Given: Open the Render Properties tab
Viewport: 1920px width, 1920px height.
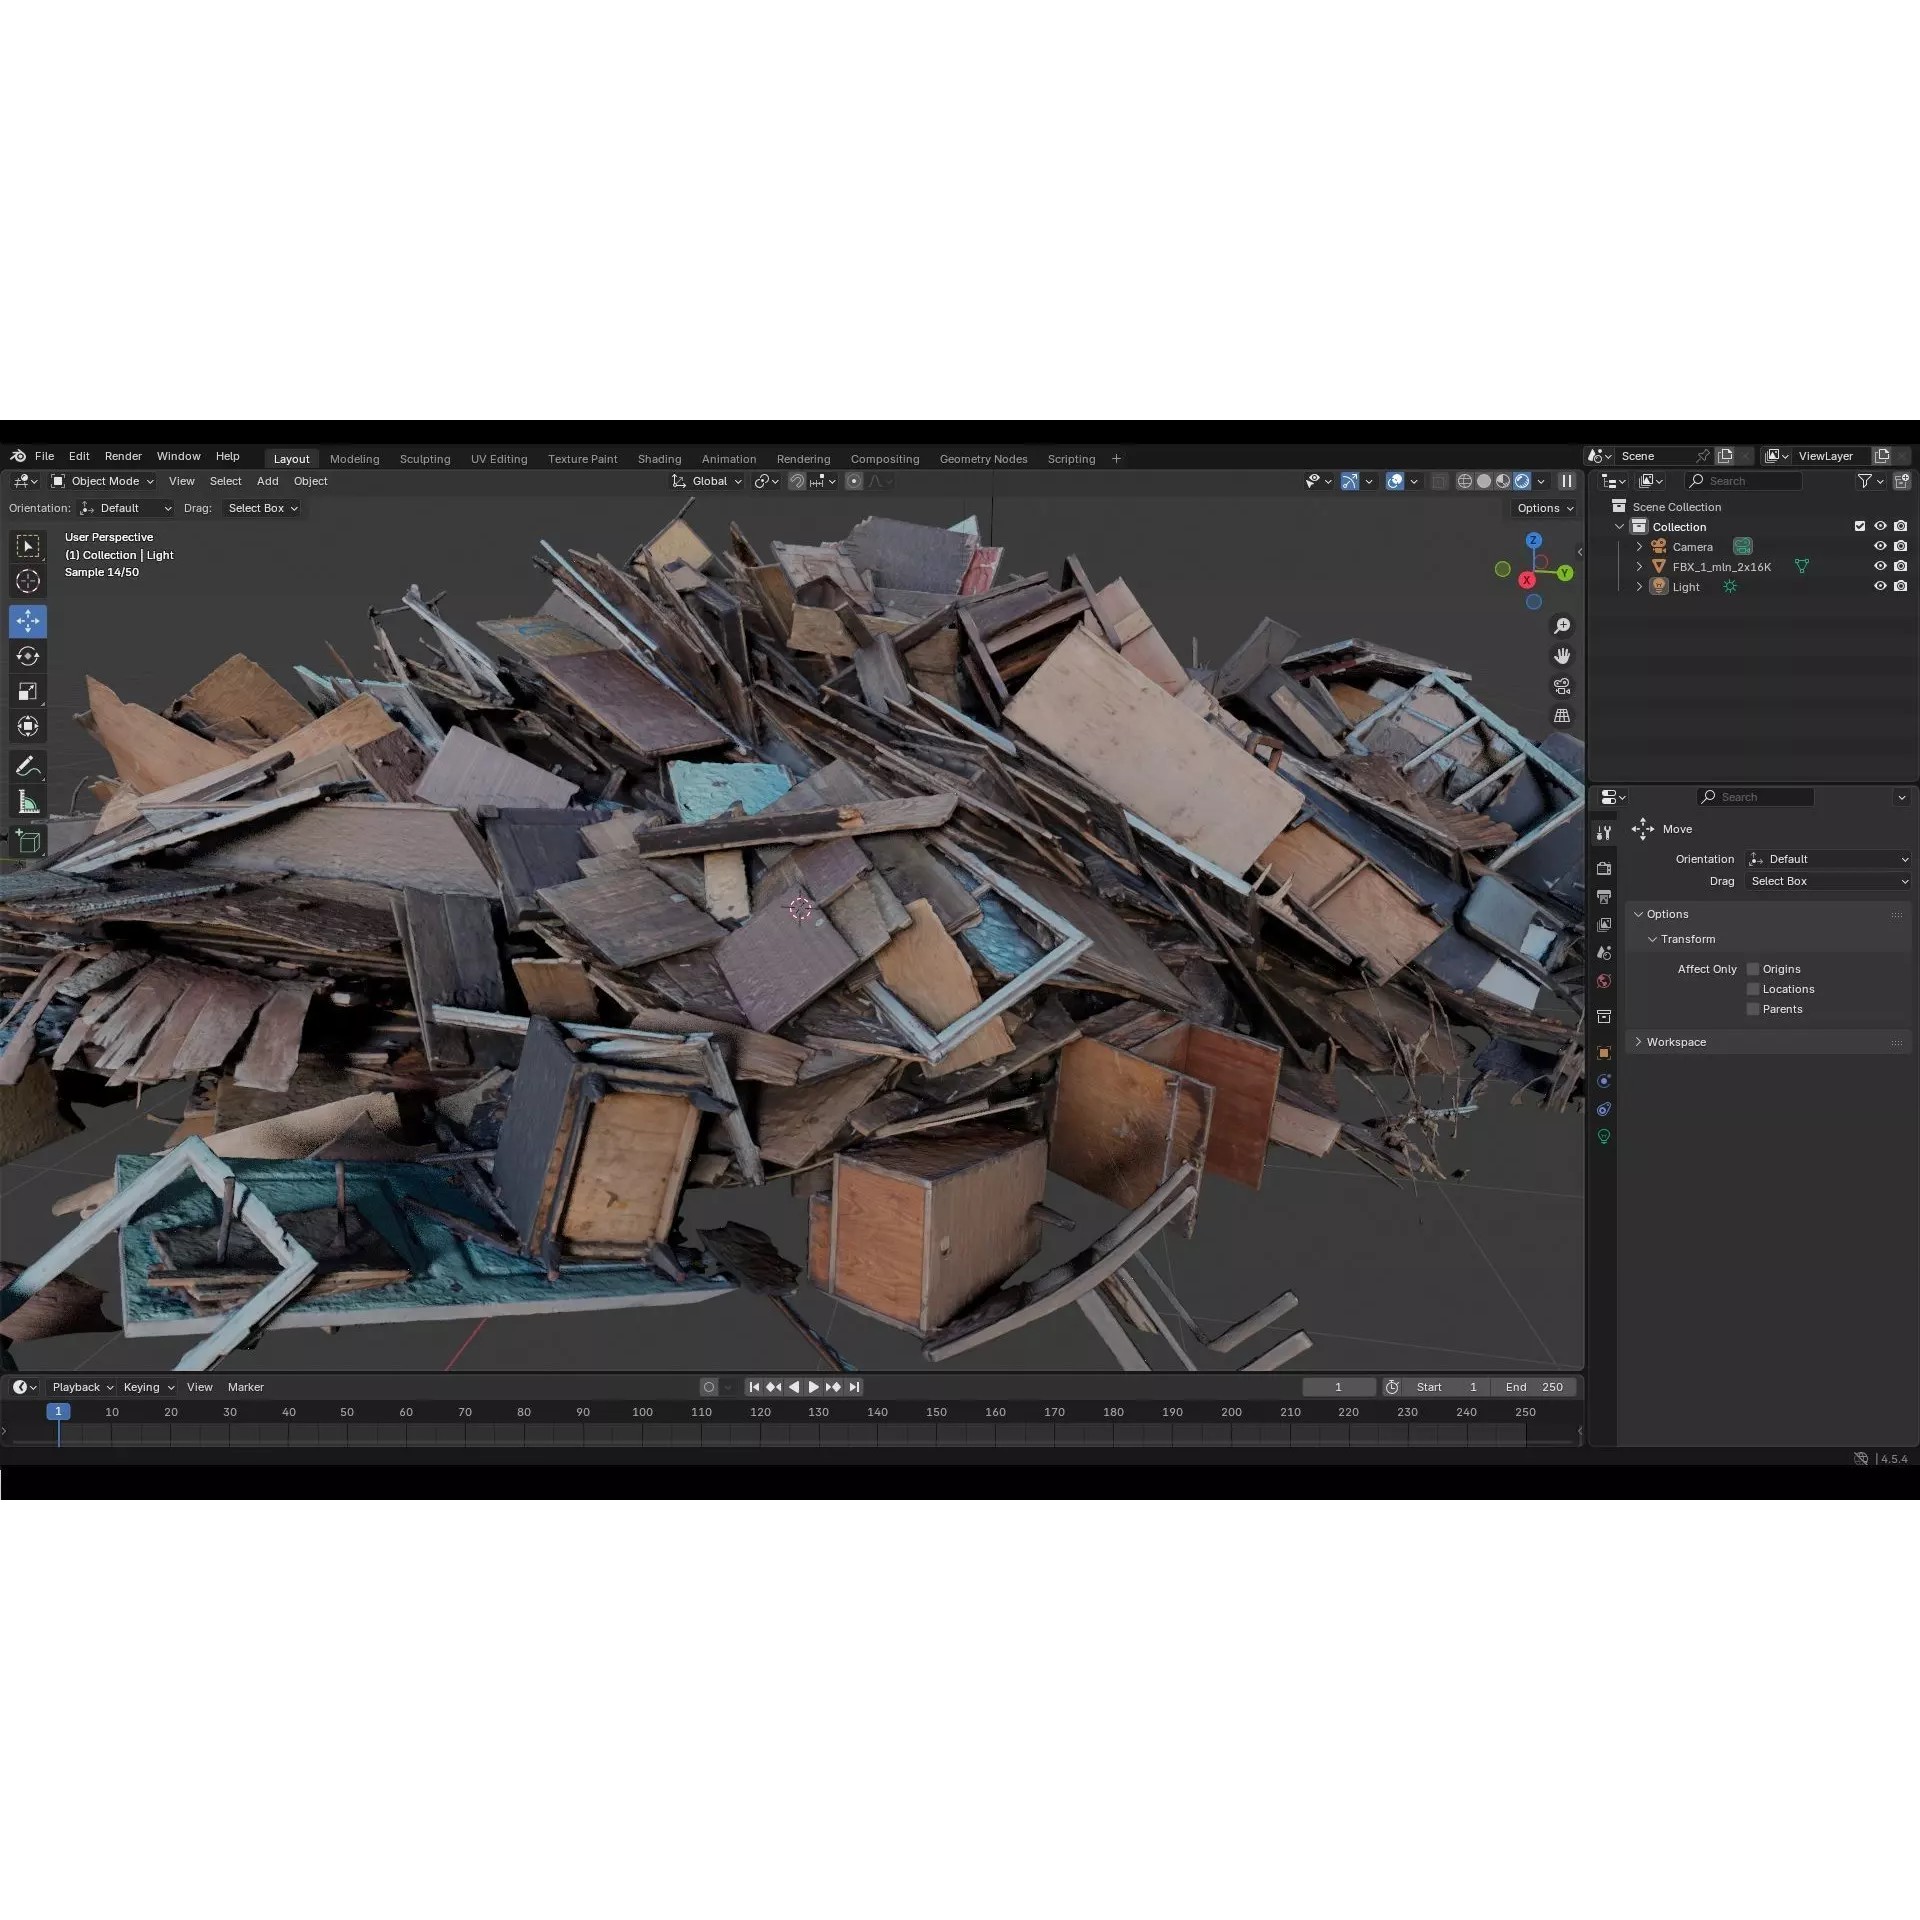Looking at the screenshot, I should tap(1604, 868).
